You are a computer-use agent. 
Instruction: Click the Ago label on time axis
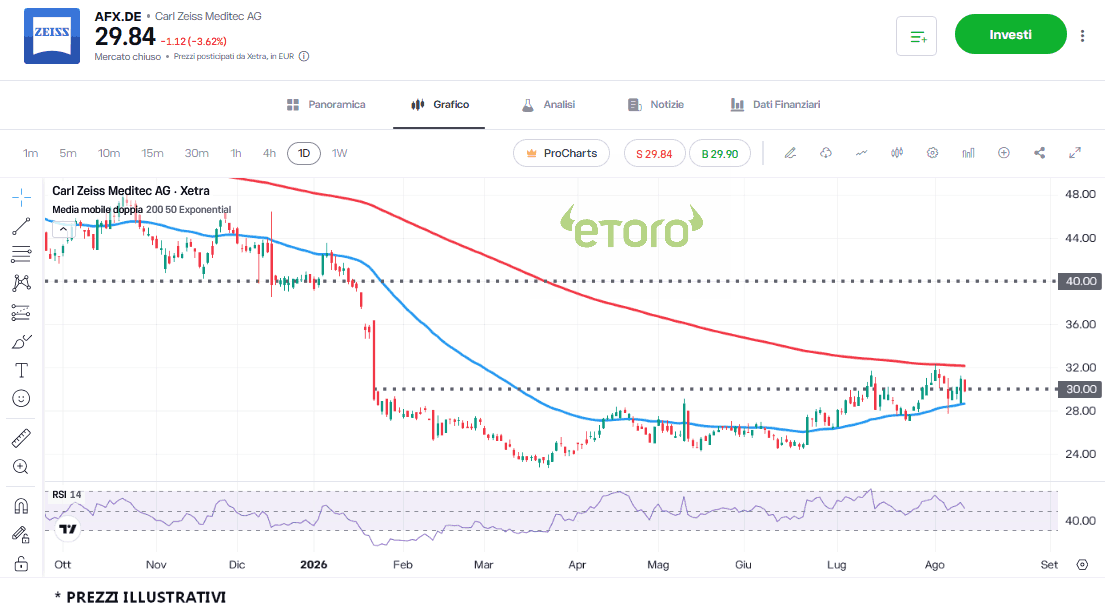934,565
